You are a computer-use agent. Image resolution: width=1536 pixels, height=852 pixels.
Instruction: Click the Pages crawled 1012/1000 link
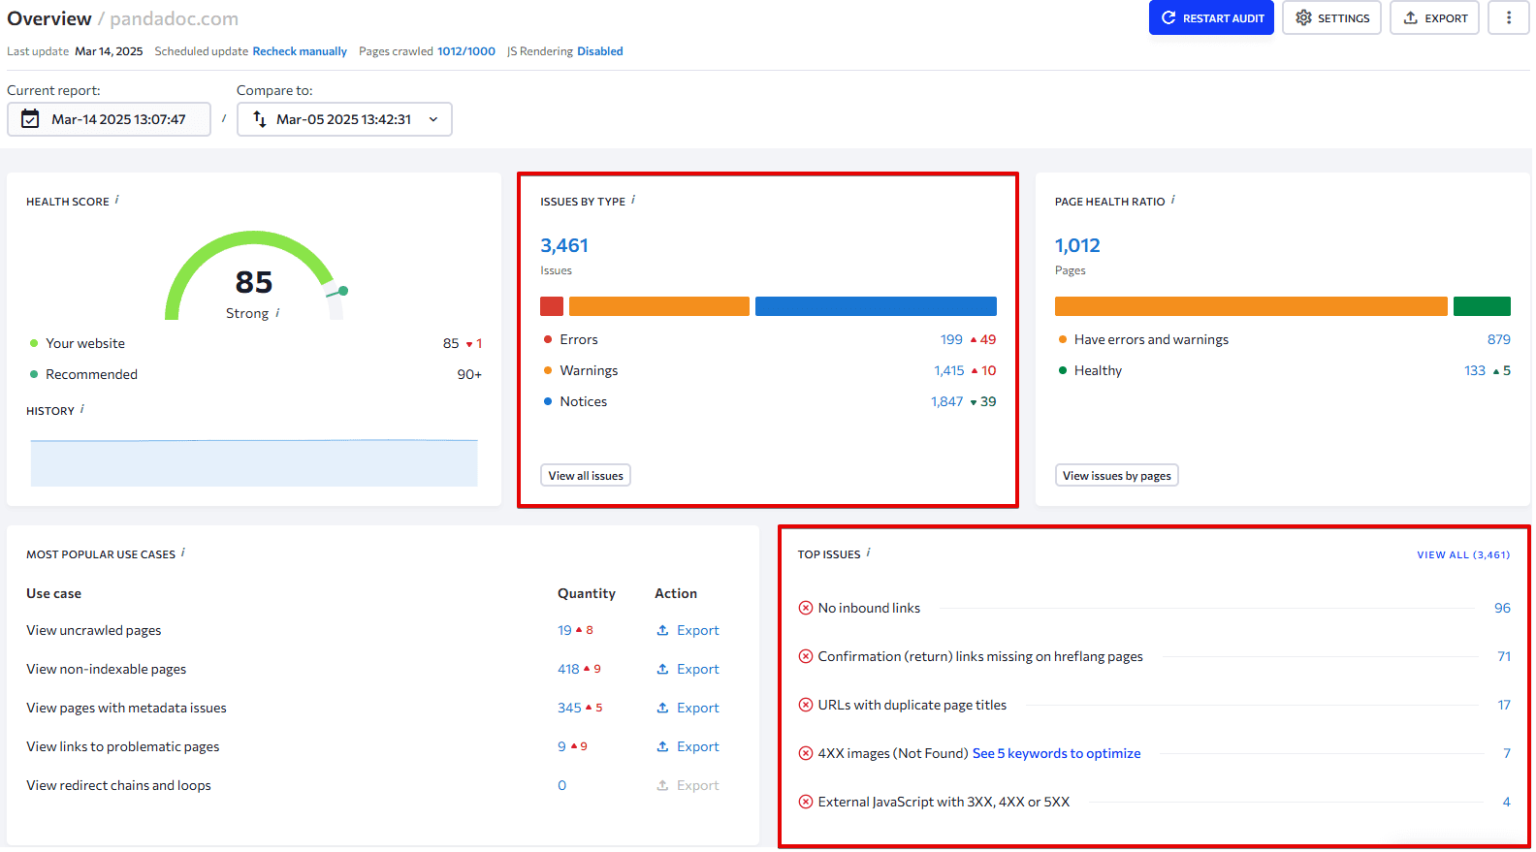click(x=465, y=51)
